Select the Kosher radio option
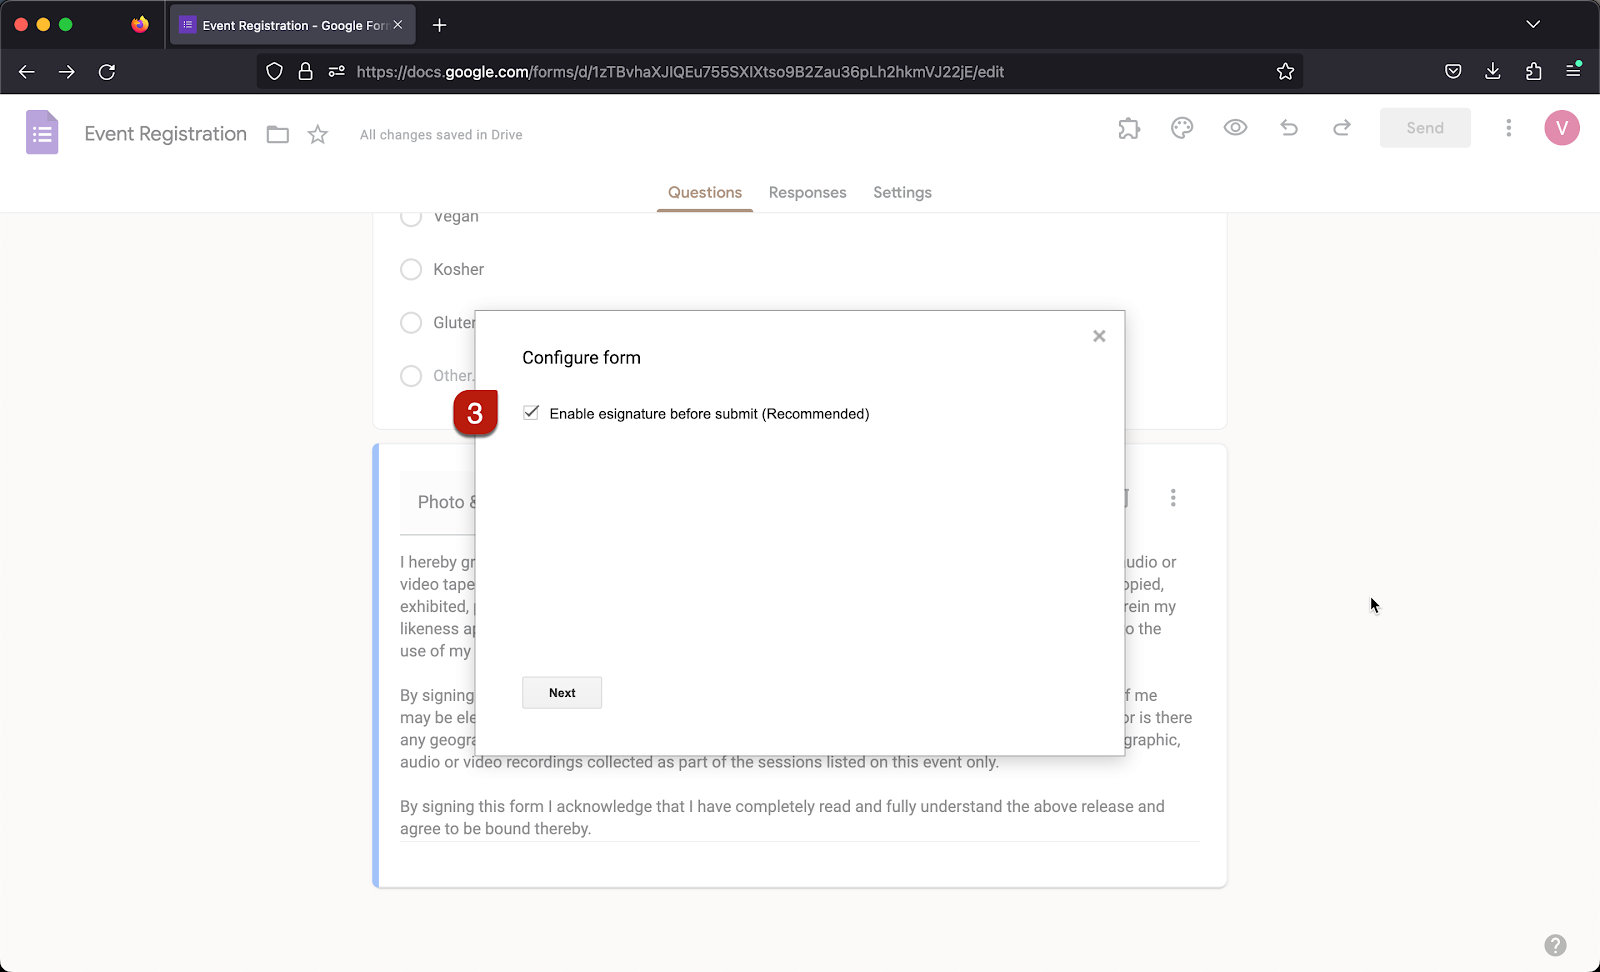This screenshot has height=972, width=1600. tap(410, 269)
